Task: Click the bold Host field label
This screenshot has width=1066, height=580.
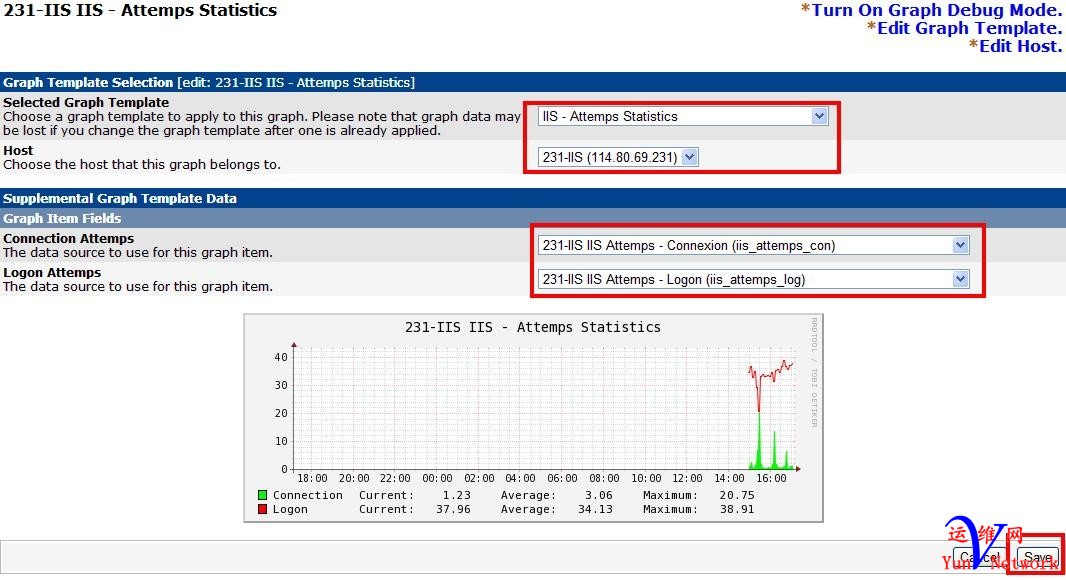Action: [18, 150]
